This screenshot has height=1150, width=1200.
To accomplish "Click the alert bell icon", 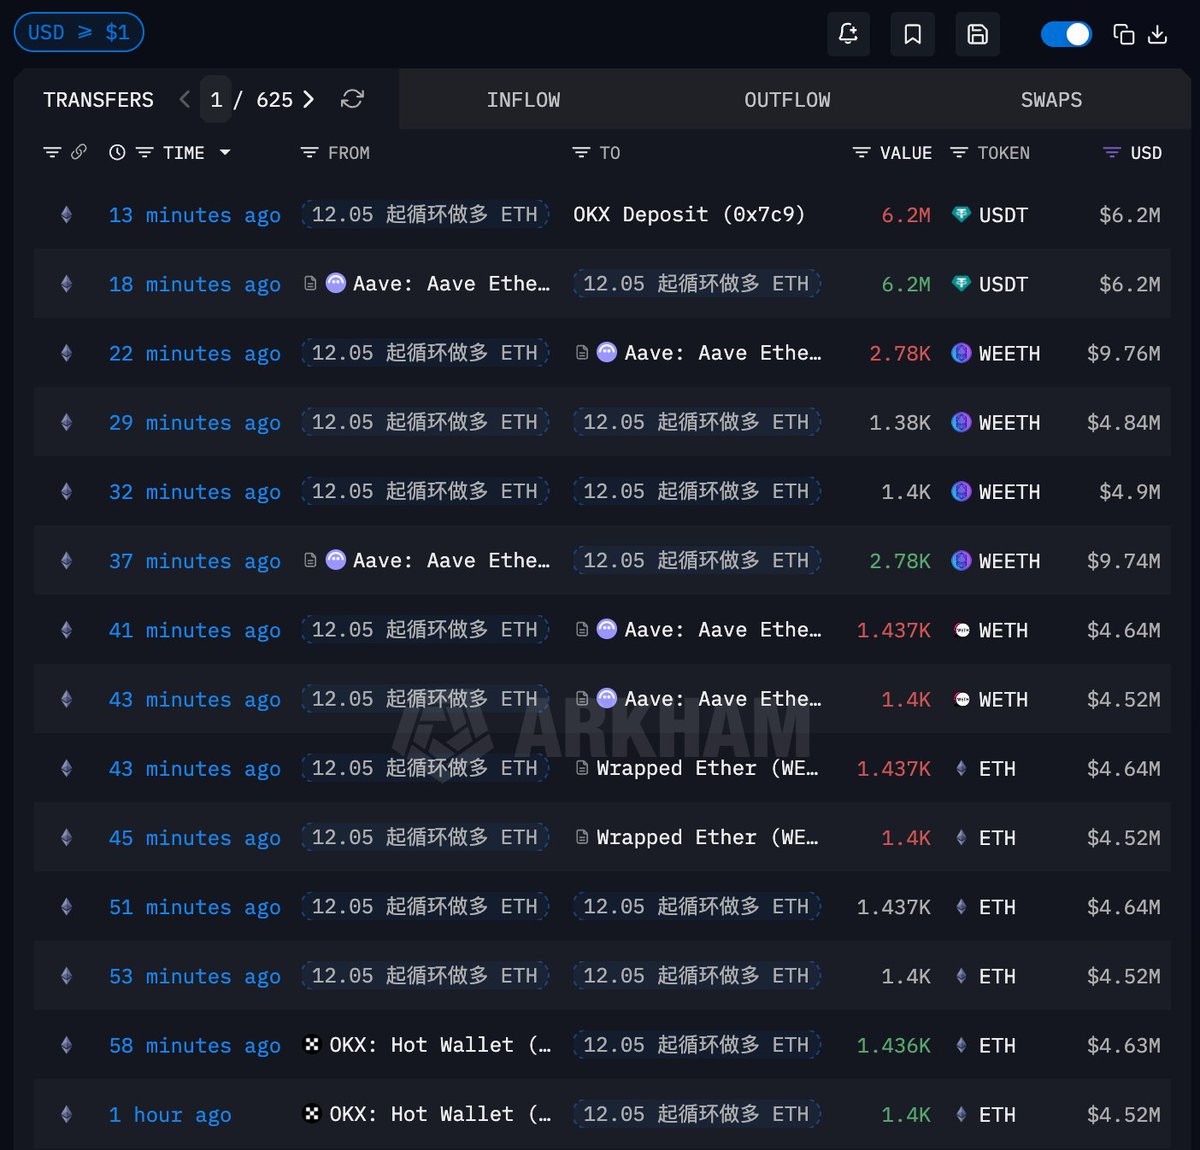I will 848,34.
